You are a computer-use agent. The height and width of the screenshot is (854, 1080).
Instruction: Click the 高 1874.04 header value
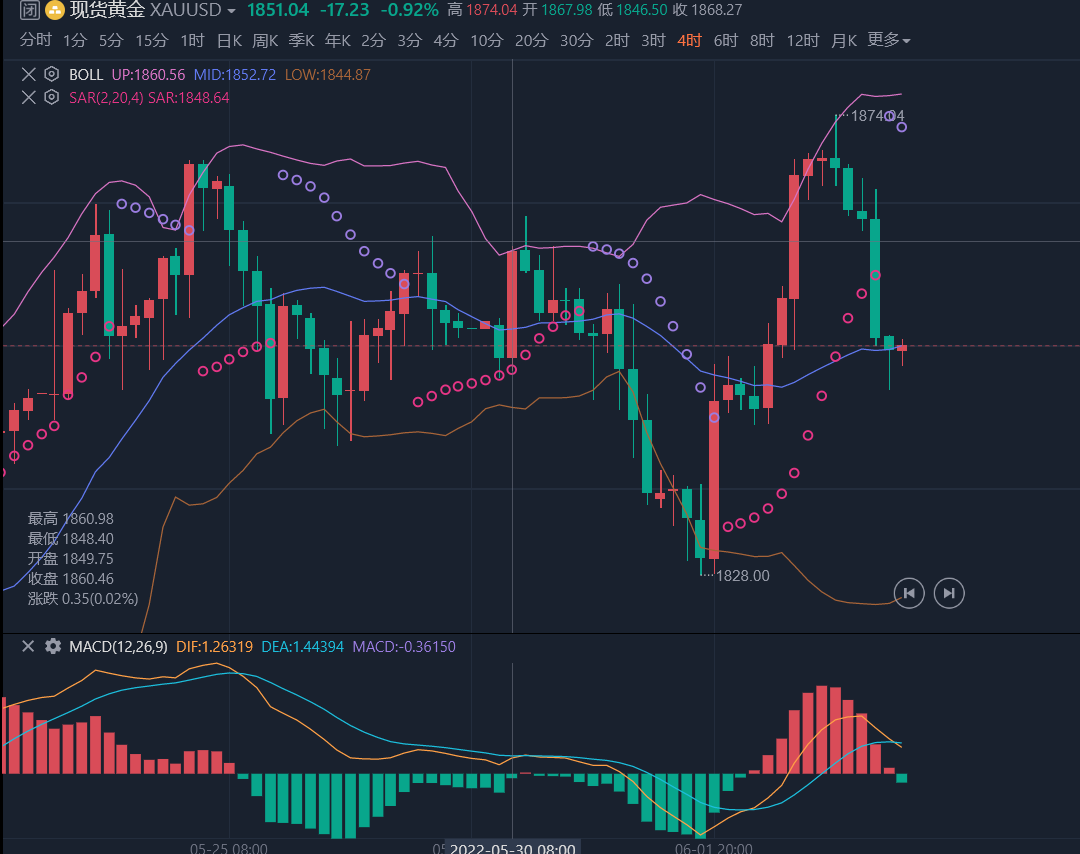pos(482,10)
